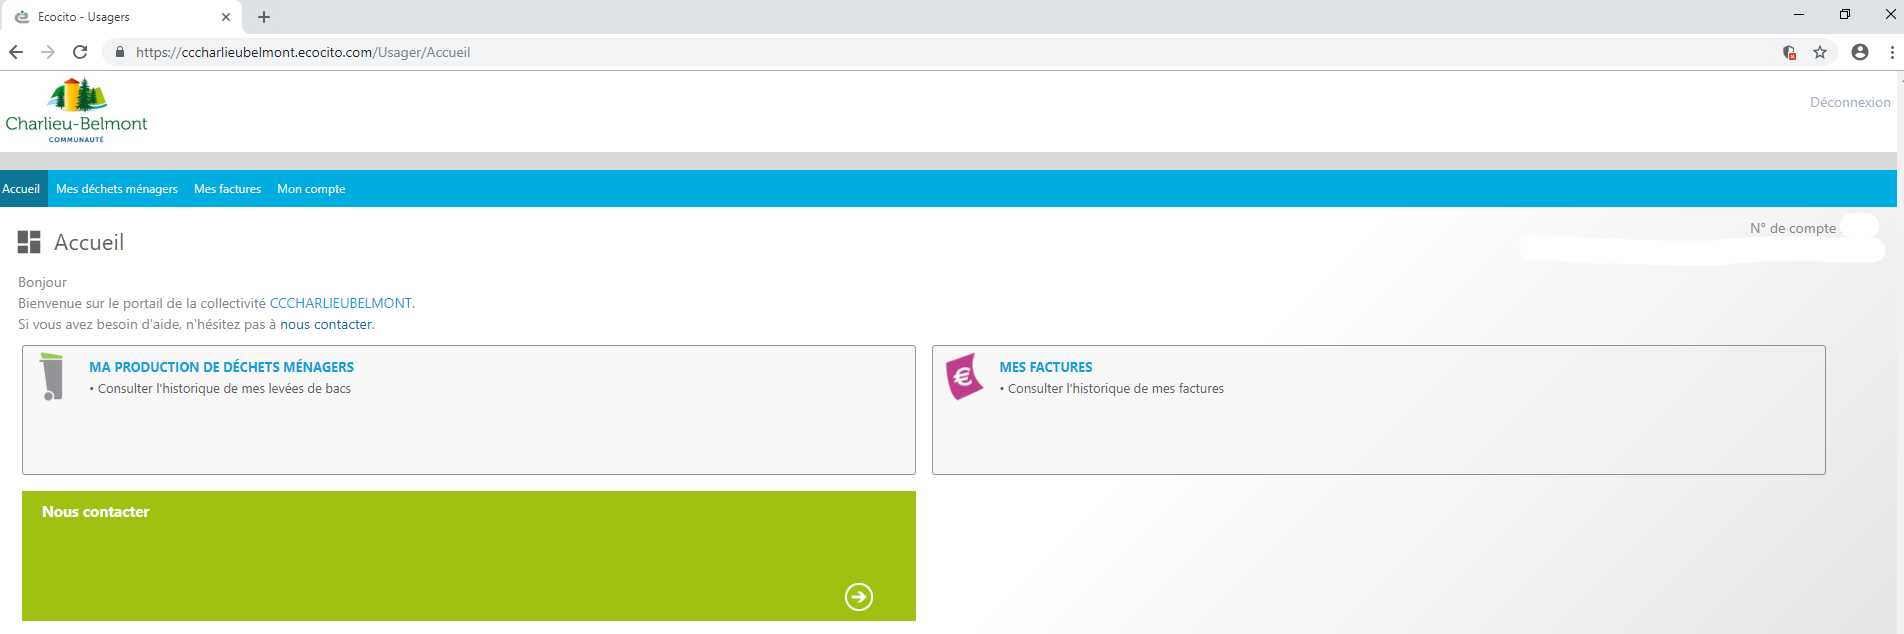Select the Accueil navigation tab
Viewport: 1904px width, 634px height.
pos(21,189)
